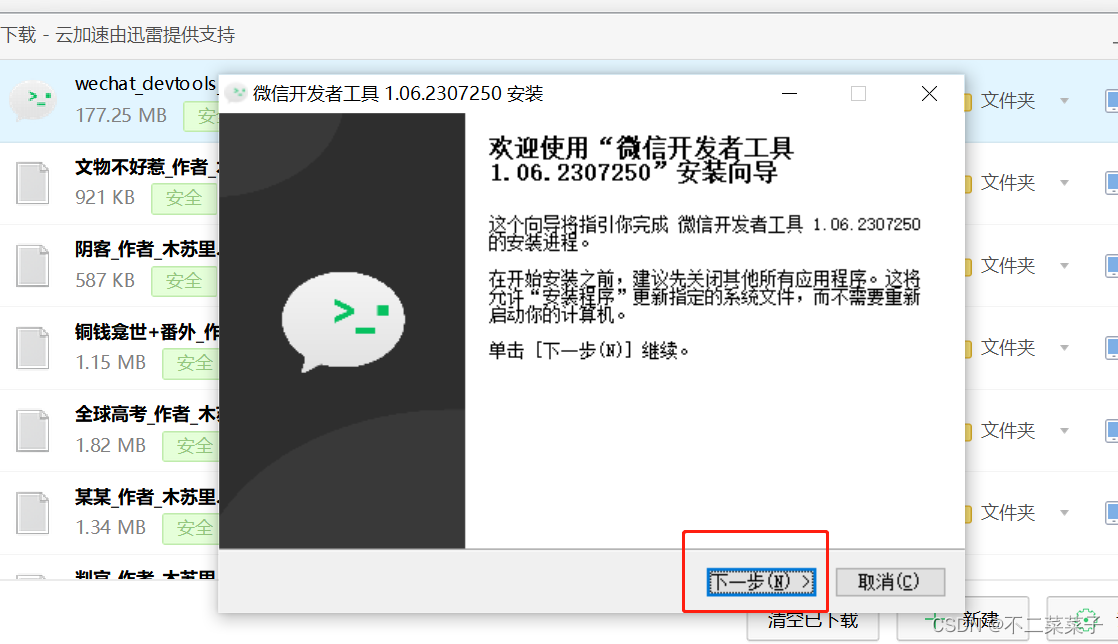
Task: Open 文件夹 for 文物不好惹 download
Action: coord(1007,183)
